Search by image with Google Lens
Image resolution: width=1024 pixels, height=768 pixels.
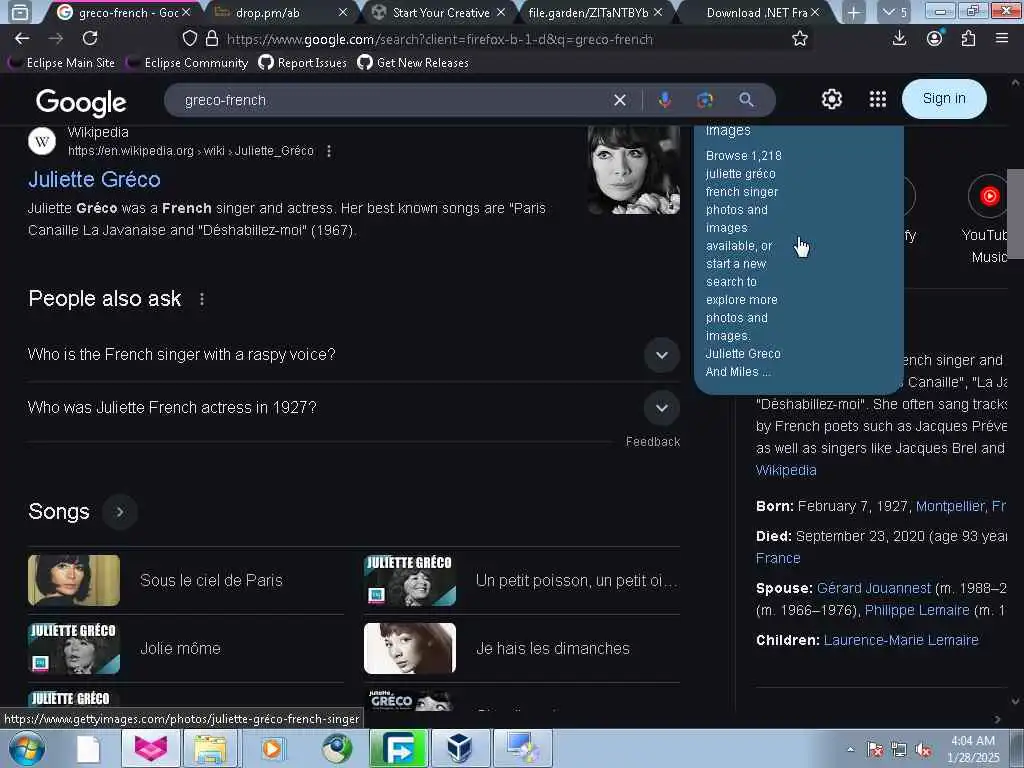tap(705, 100)
